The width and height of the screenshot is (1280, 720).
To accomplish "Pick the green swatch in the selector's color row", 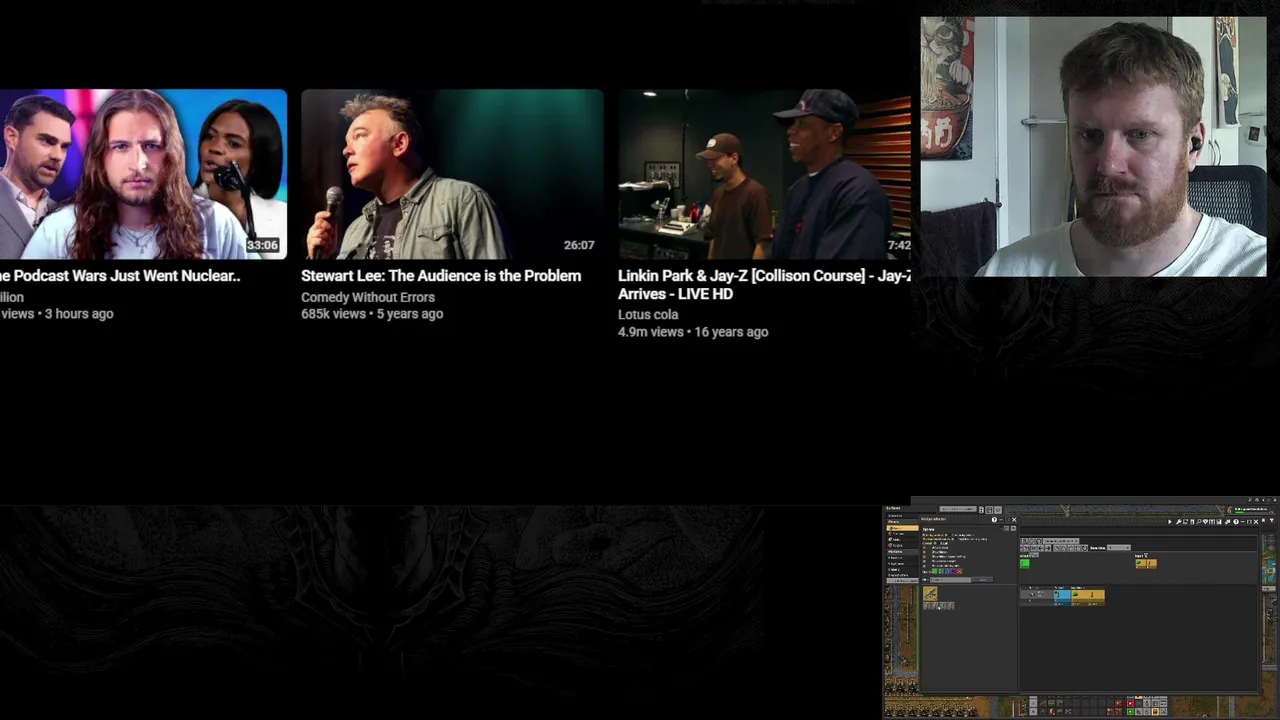I will pos(934,572).
